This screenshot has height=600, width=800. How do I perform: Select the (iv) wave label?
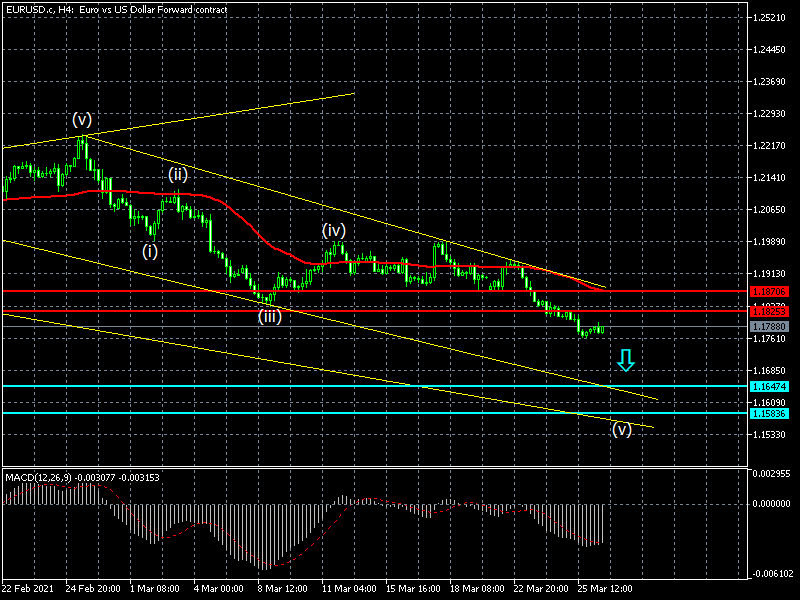[334, 231]
